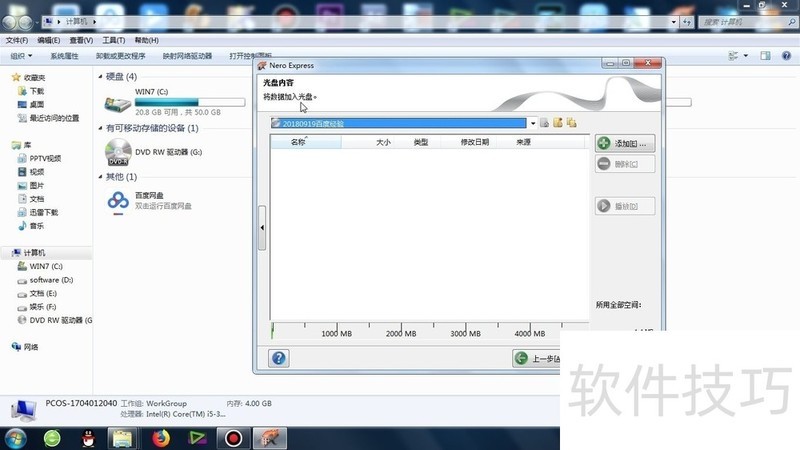The height and width of the screenshot is (450, 800).
Task: Open the QQ penguin taskbar icon
Action: coord(87,437)
